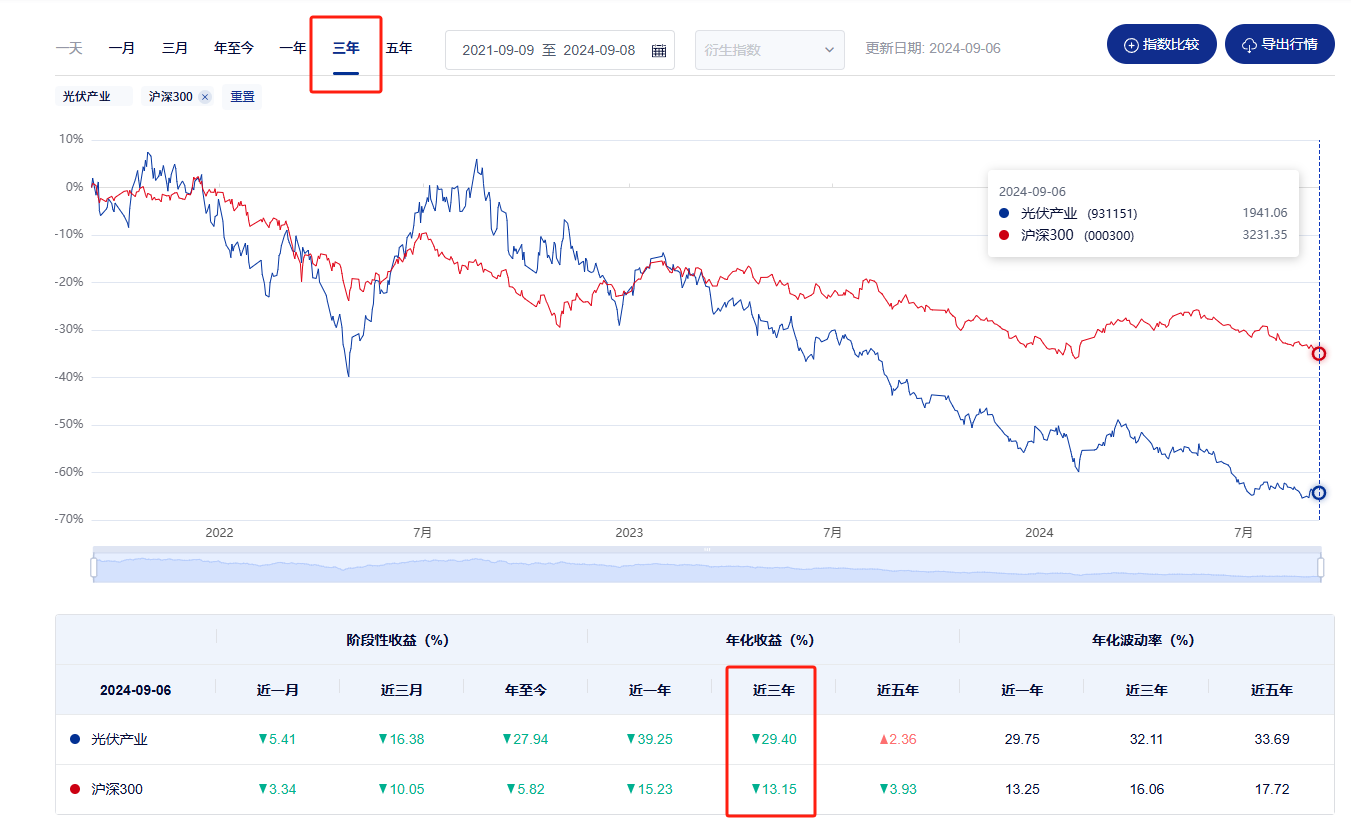Viewport: 1351px width, 826px height.
Task: Remove the 沪深300 tag via its × icon
Action: tap(205, 96)
